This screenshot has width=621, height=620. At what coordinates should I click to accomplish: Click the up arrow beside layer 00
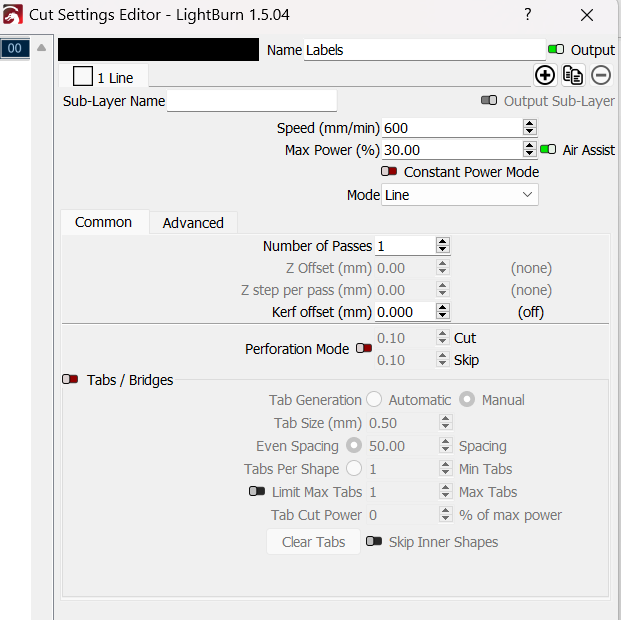[42, 48]
